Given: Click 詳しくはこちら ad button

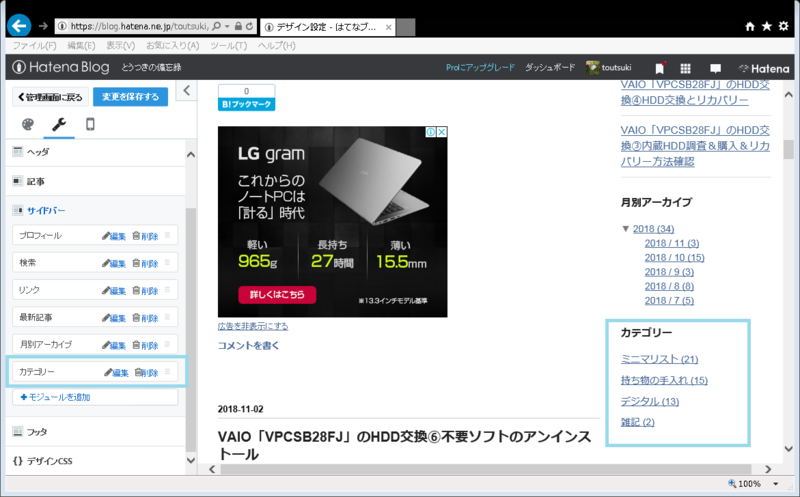Looking at the screenshot, I should pos(277,294).
